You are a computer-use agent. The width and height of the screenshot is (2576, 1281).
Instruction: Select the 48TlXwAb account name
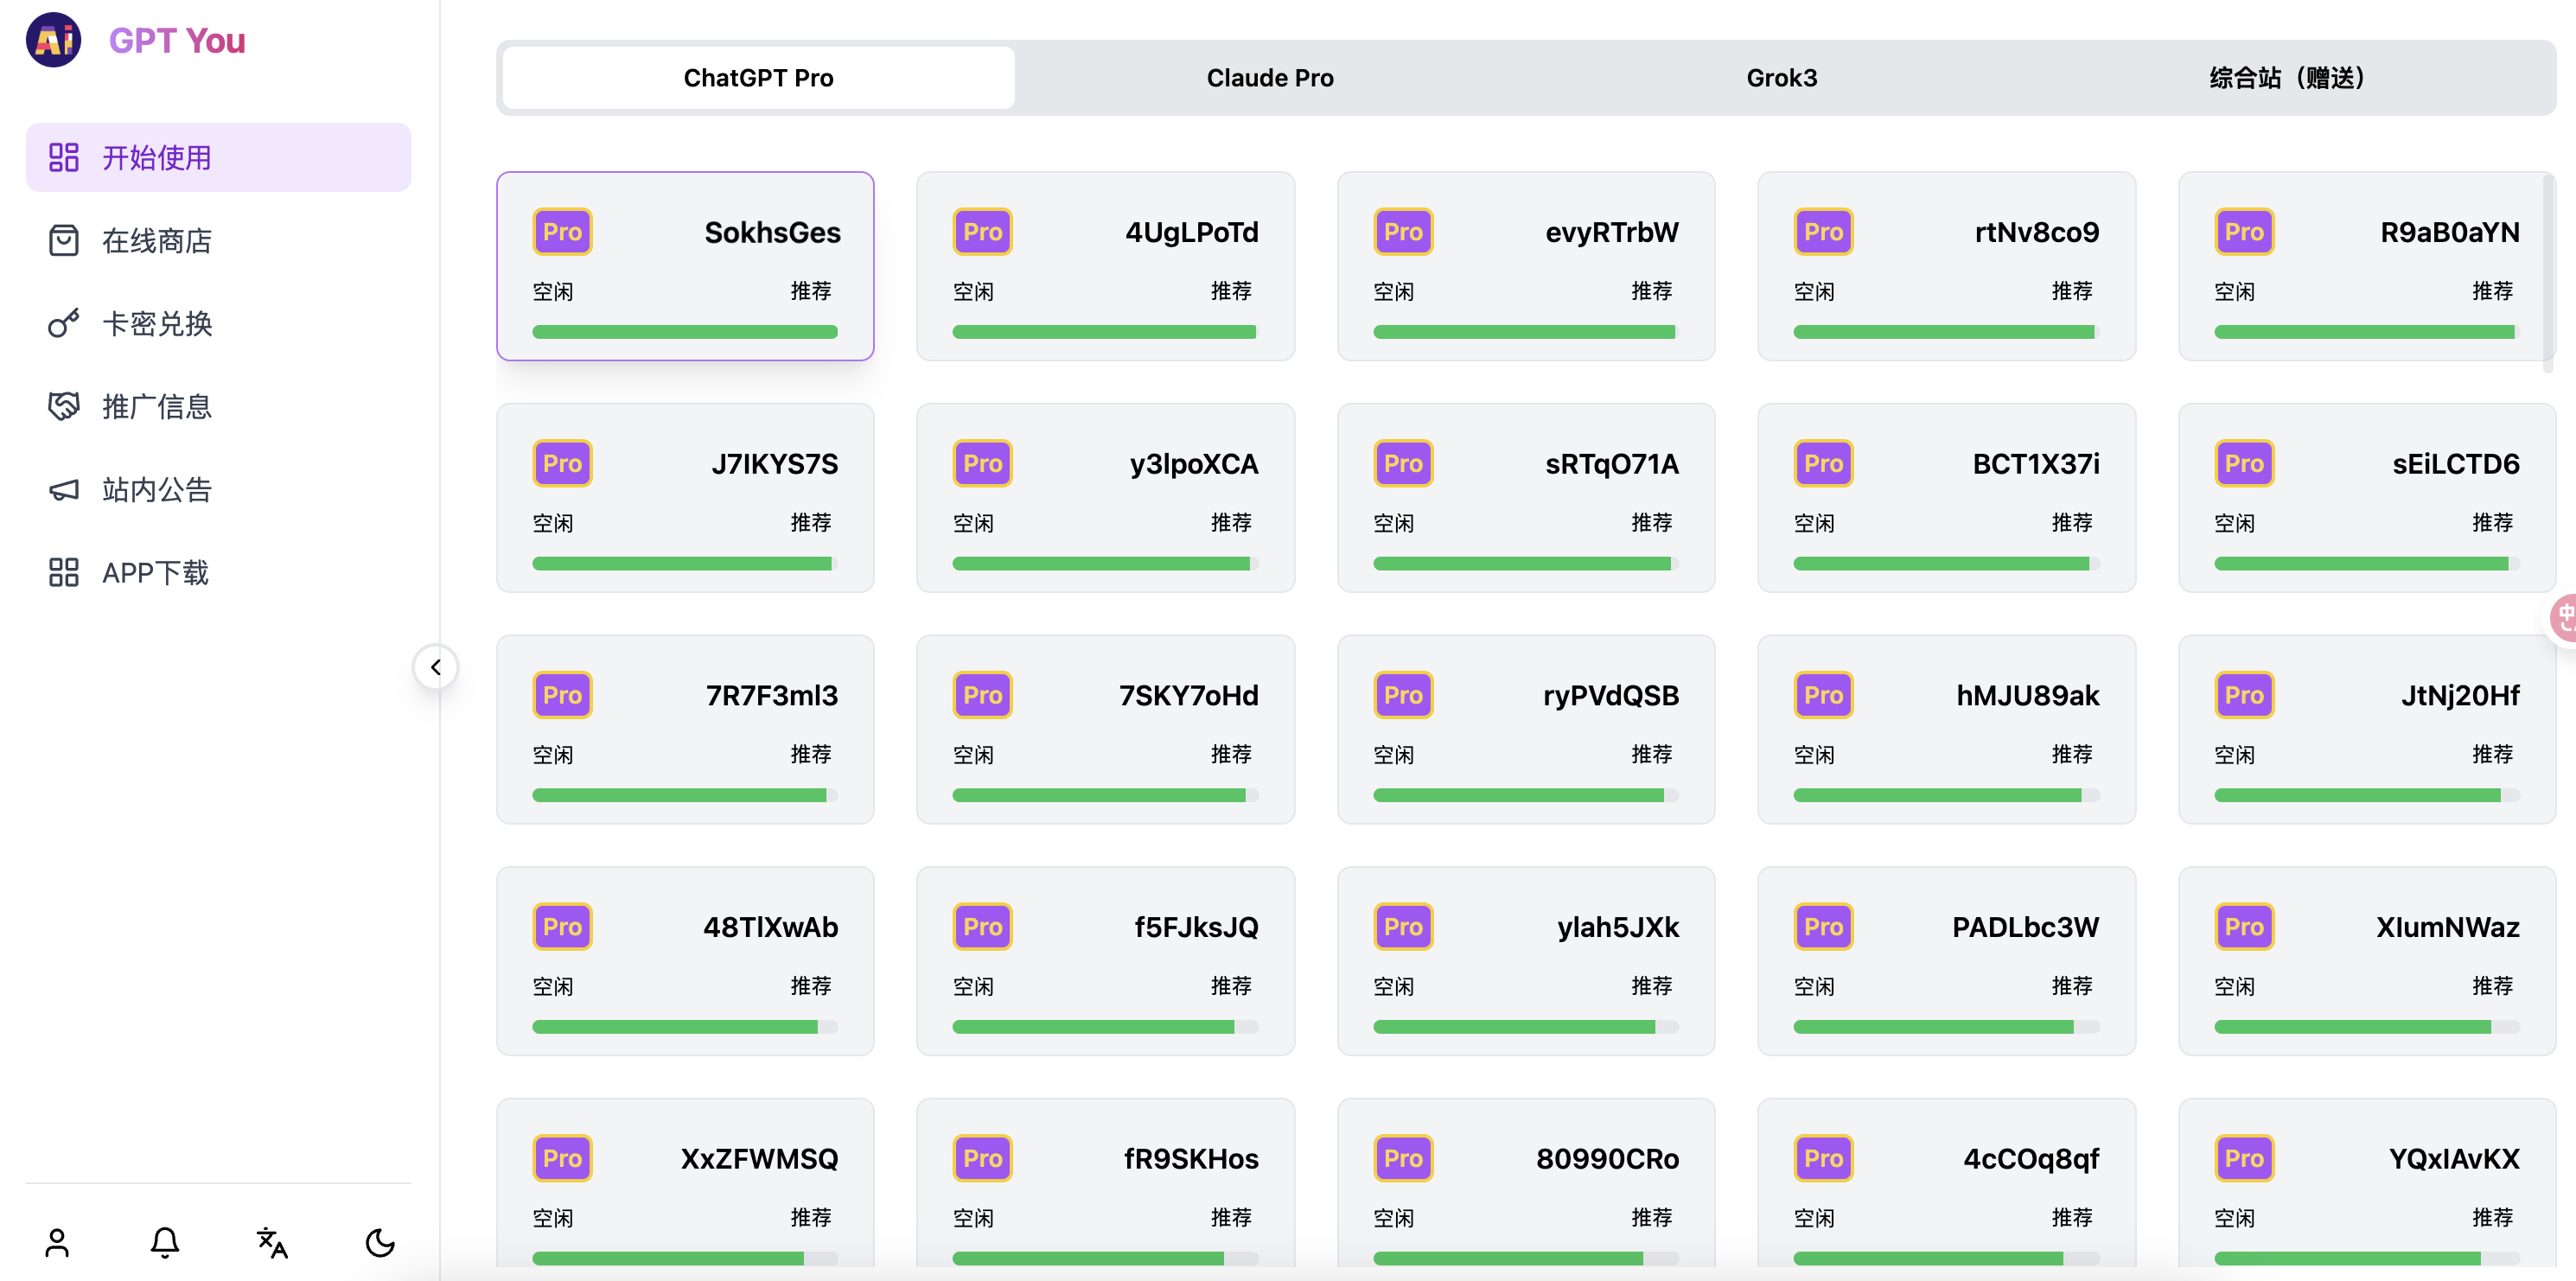(770, 927)
